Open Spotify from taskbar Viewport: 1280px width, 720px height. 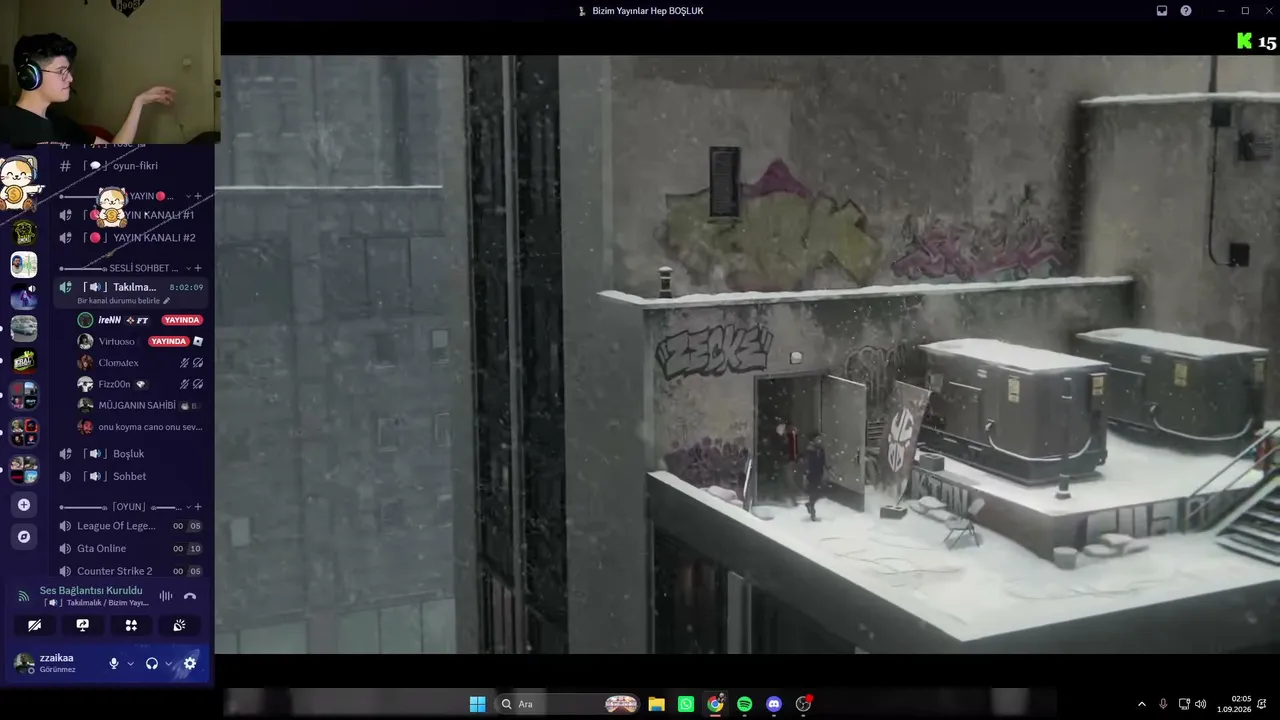(x=744, y=704)
